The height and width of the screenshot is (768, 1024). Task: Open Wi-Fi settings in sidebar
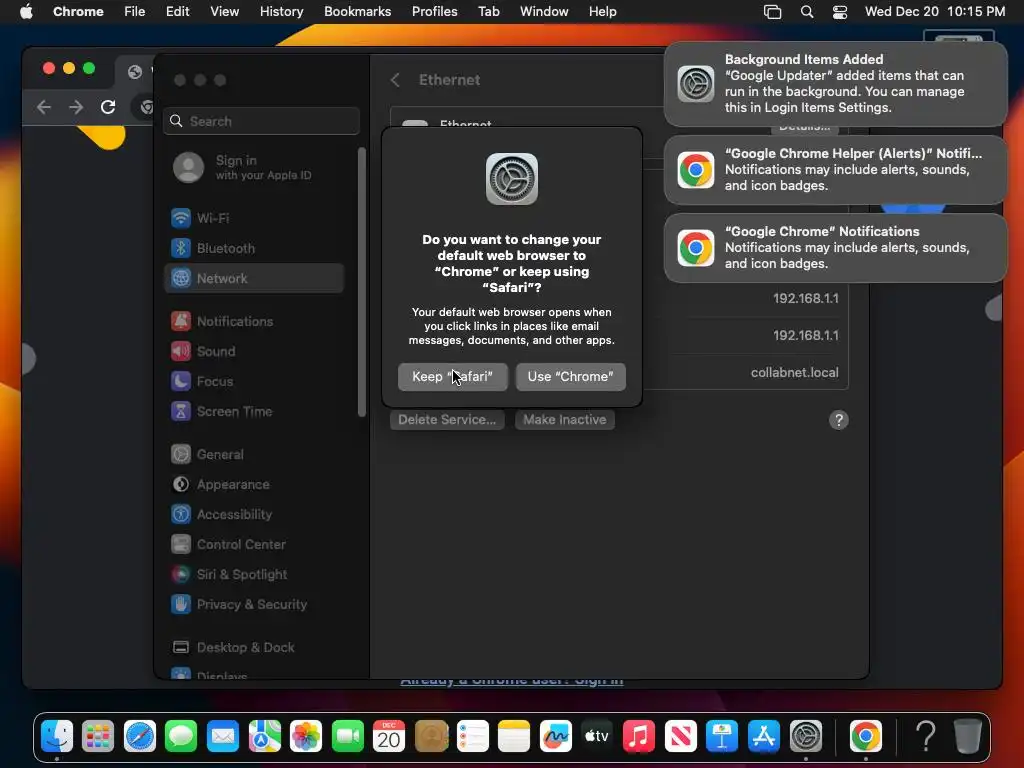pyautogui.click(x=255, y=218)
